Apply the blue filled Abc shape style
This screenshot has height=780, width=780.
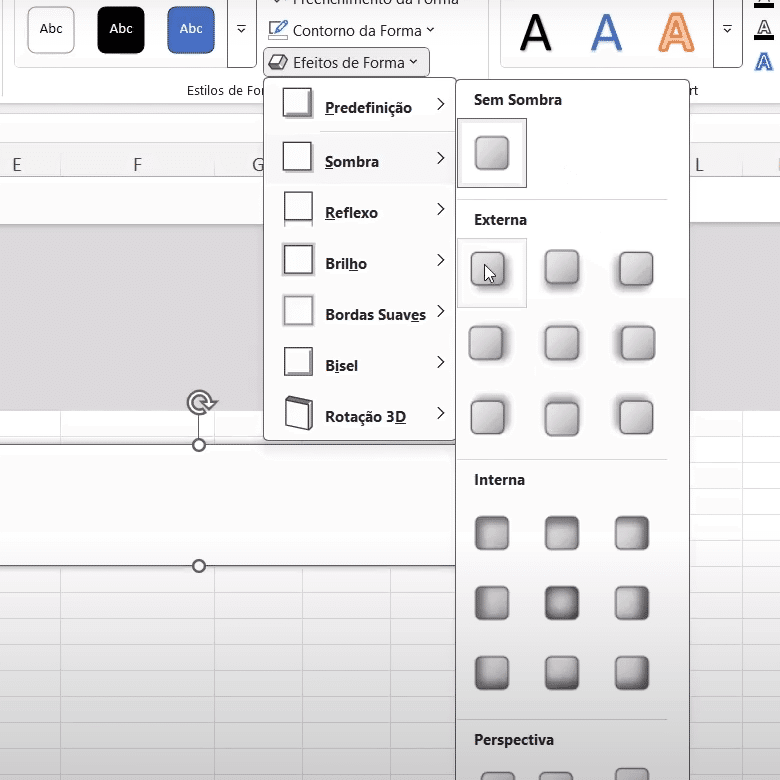(x=191, y=30)
